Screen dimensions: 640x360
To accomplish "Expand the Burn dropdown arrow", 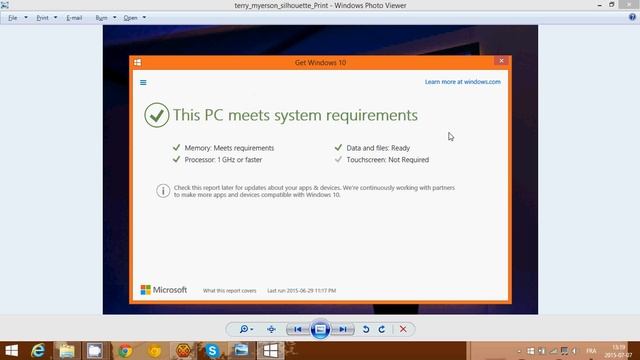I will [x=114, y=18].
